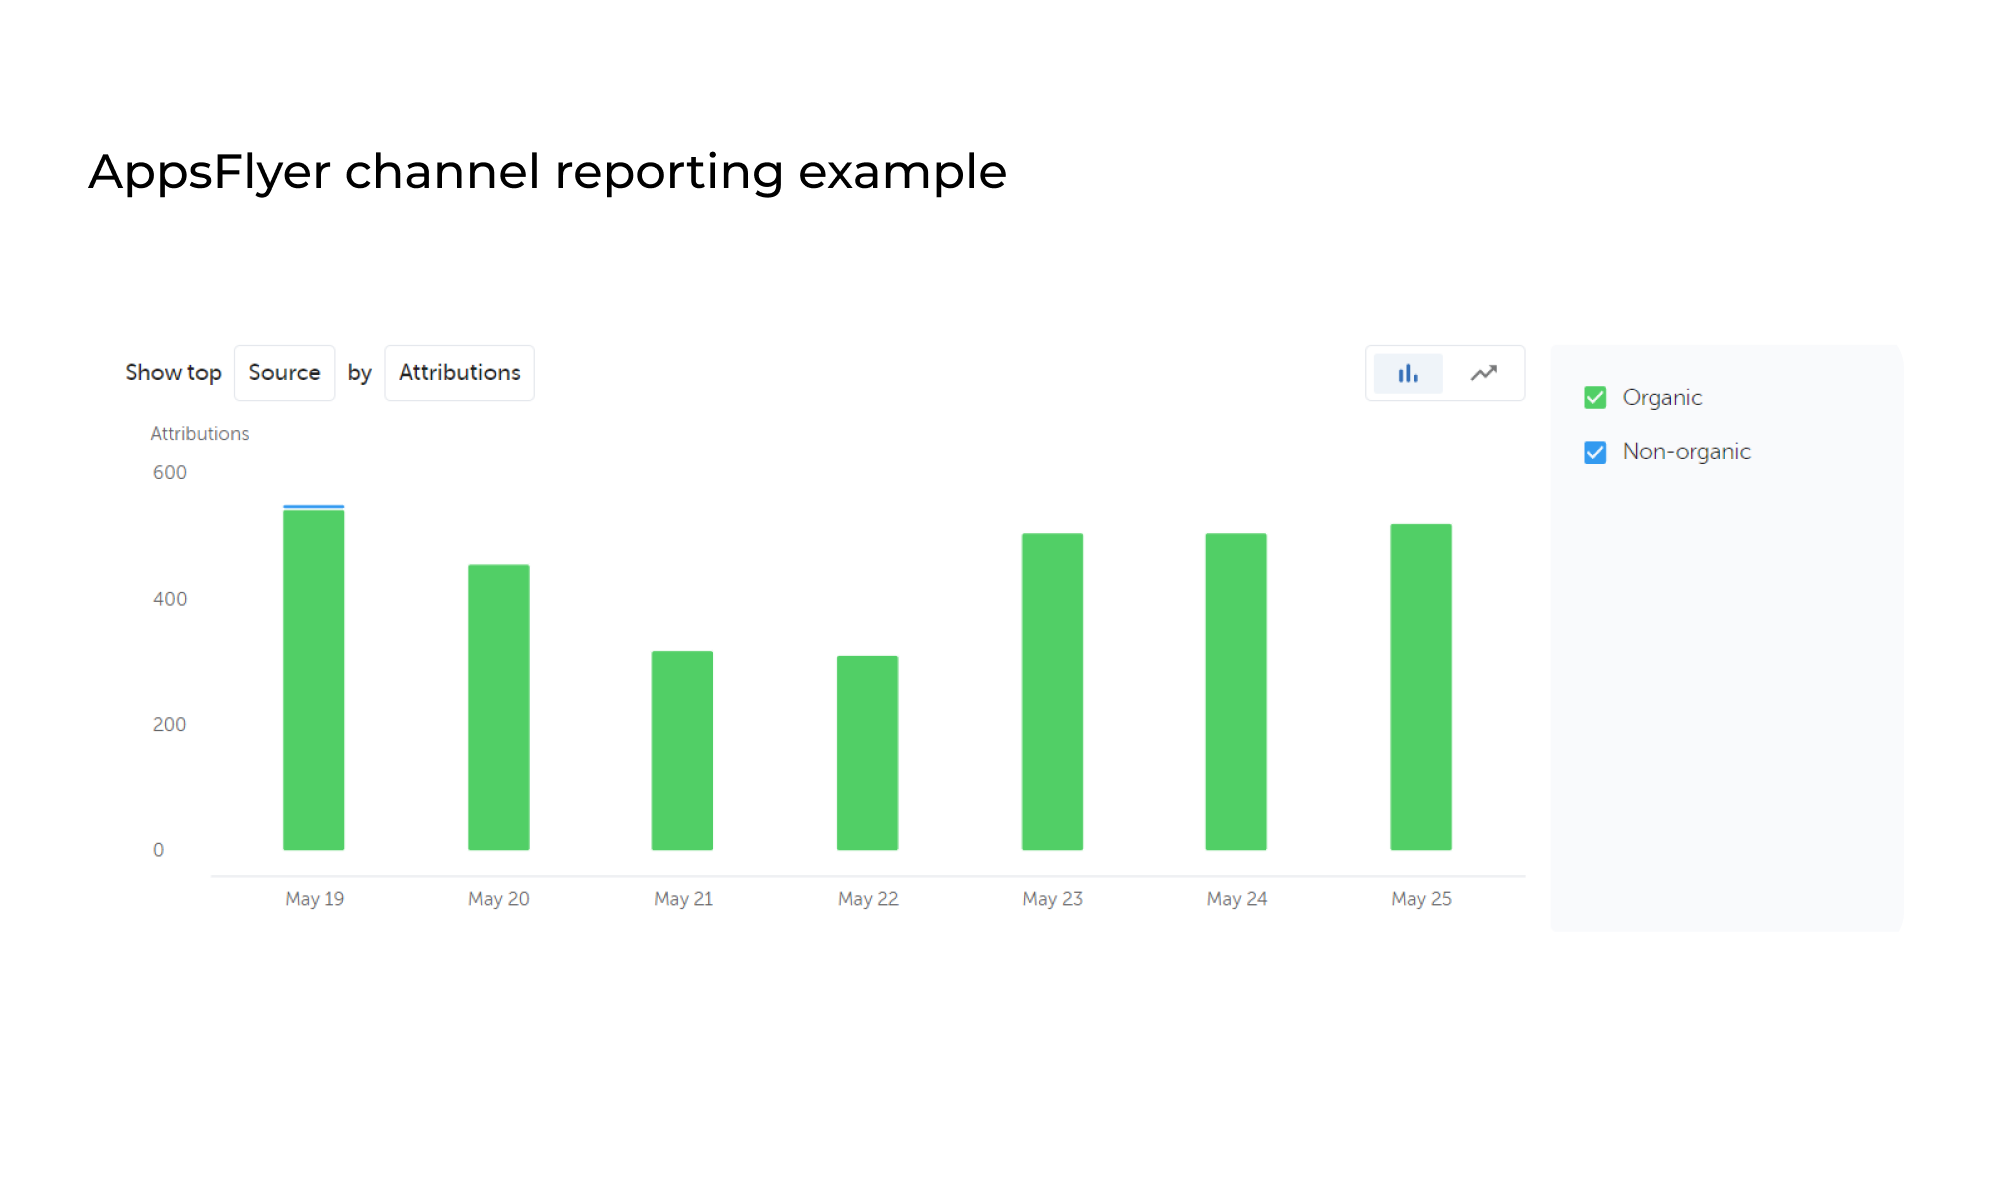Click the May 25 axis label
Screen dimensions: 2000x1200
1421,899
